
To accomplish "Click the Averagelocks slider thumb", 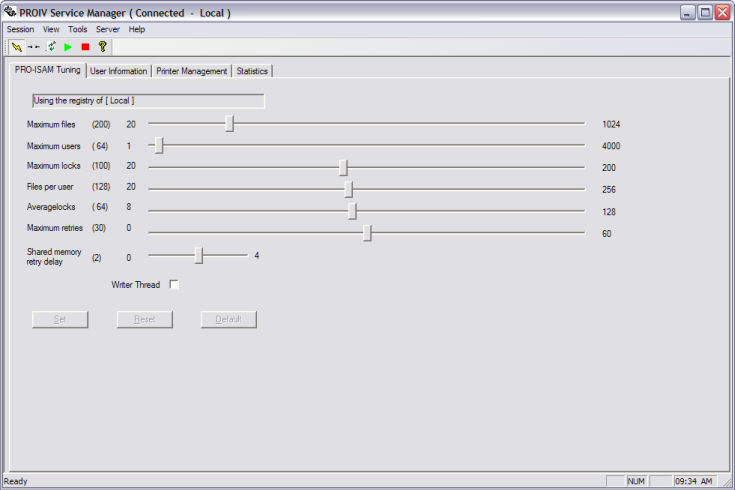I will click(352, 211).
